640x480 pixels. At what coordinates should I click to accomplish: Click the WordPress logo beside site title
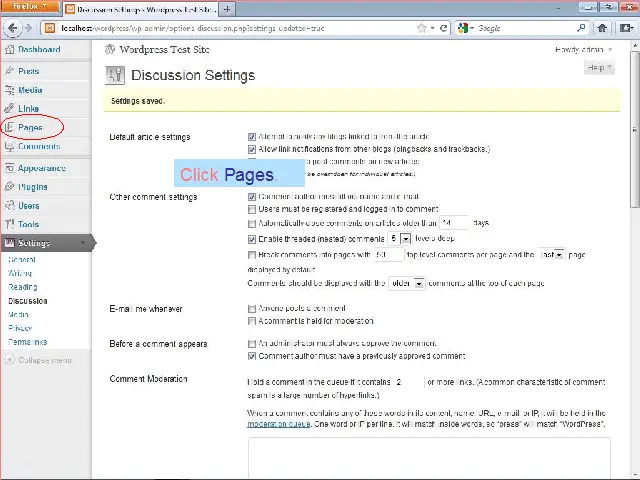click(109, 49)
